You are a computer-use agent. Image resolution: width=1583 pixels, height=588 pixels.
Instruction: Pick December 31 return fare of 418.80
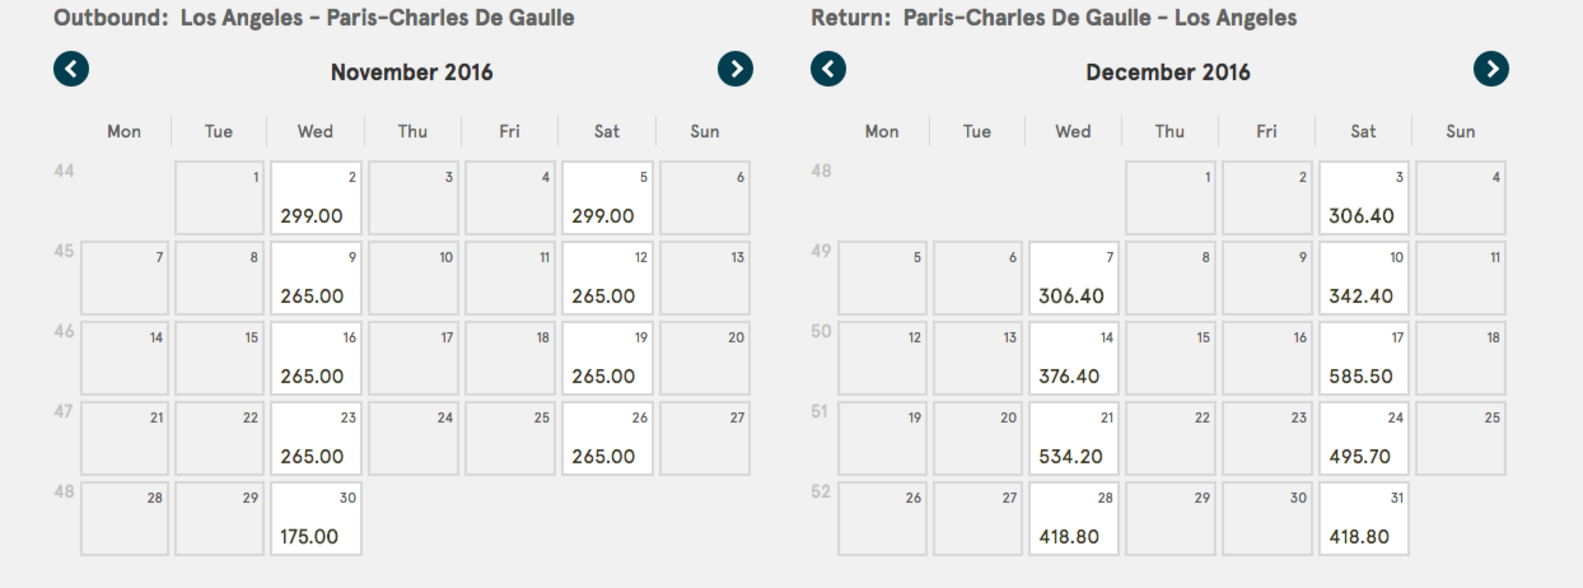[x=1362, y=518]
